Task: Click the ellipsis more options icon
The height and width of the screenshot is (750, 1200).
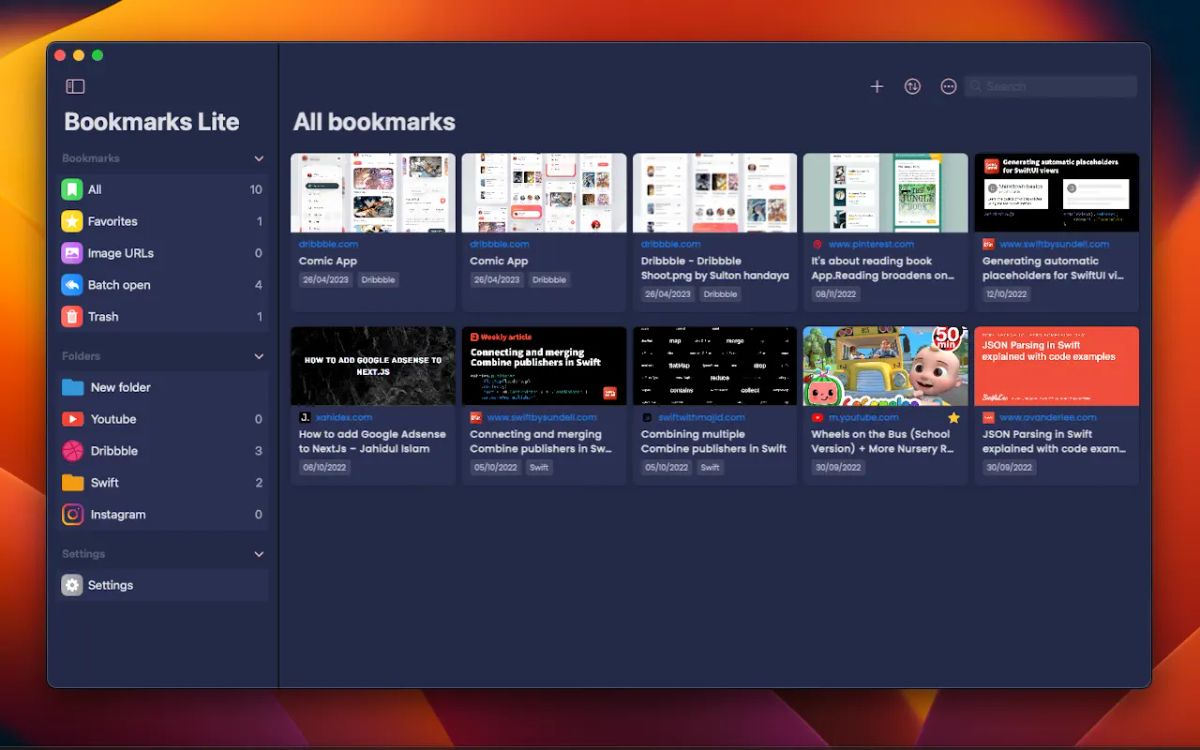Action: [x=948, y=86]
